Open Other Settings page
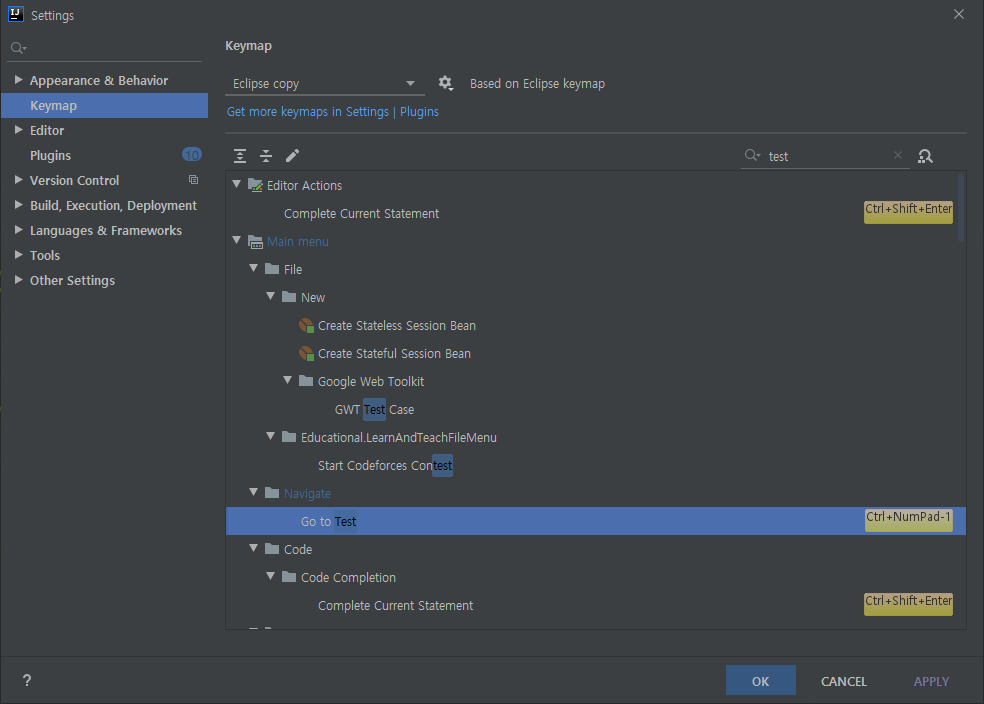 coord(72,280)
